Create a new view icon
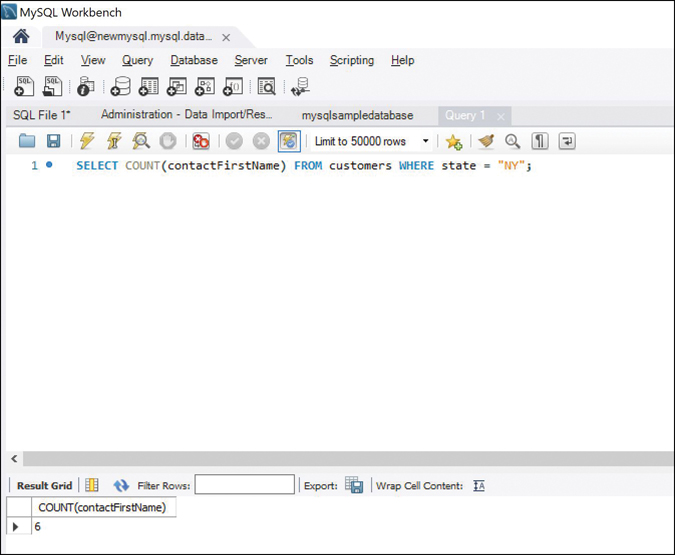Viewport: 675px width, 555px height. [177, 86]
